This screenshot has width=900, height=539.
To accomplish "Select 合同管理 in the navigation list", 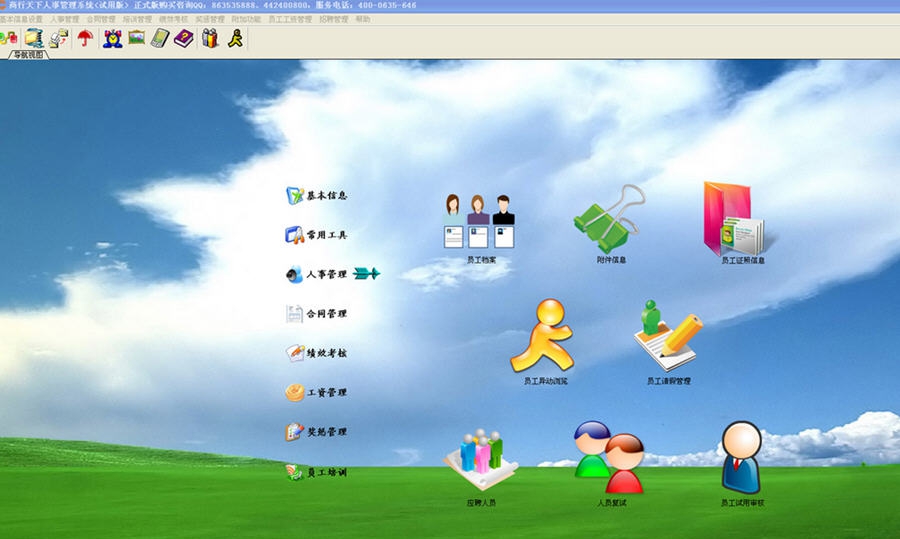I will pos(317,314).
